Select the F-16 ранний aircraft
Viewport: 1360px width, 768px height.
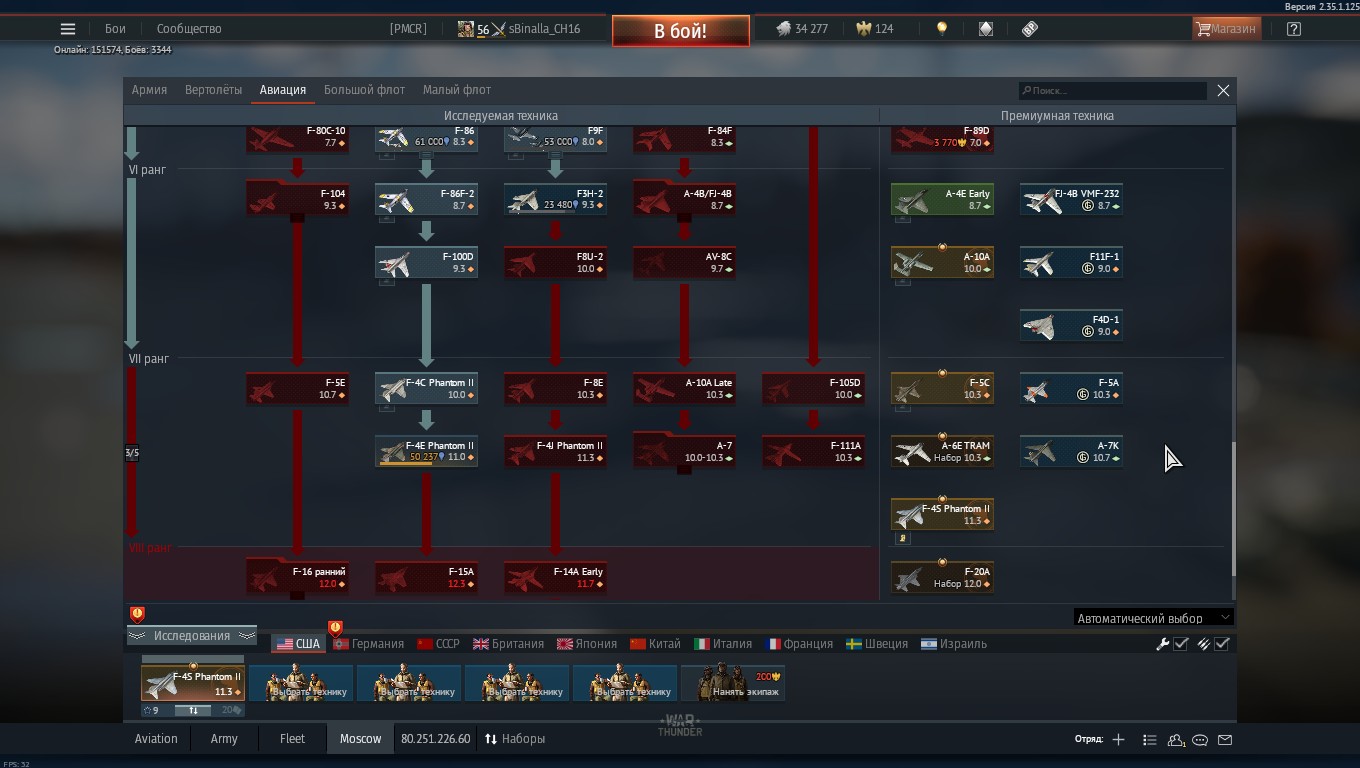tap(297, 578)
